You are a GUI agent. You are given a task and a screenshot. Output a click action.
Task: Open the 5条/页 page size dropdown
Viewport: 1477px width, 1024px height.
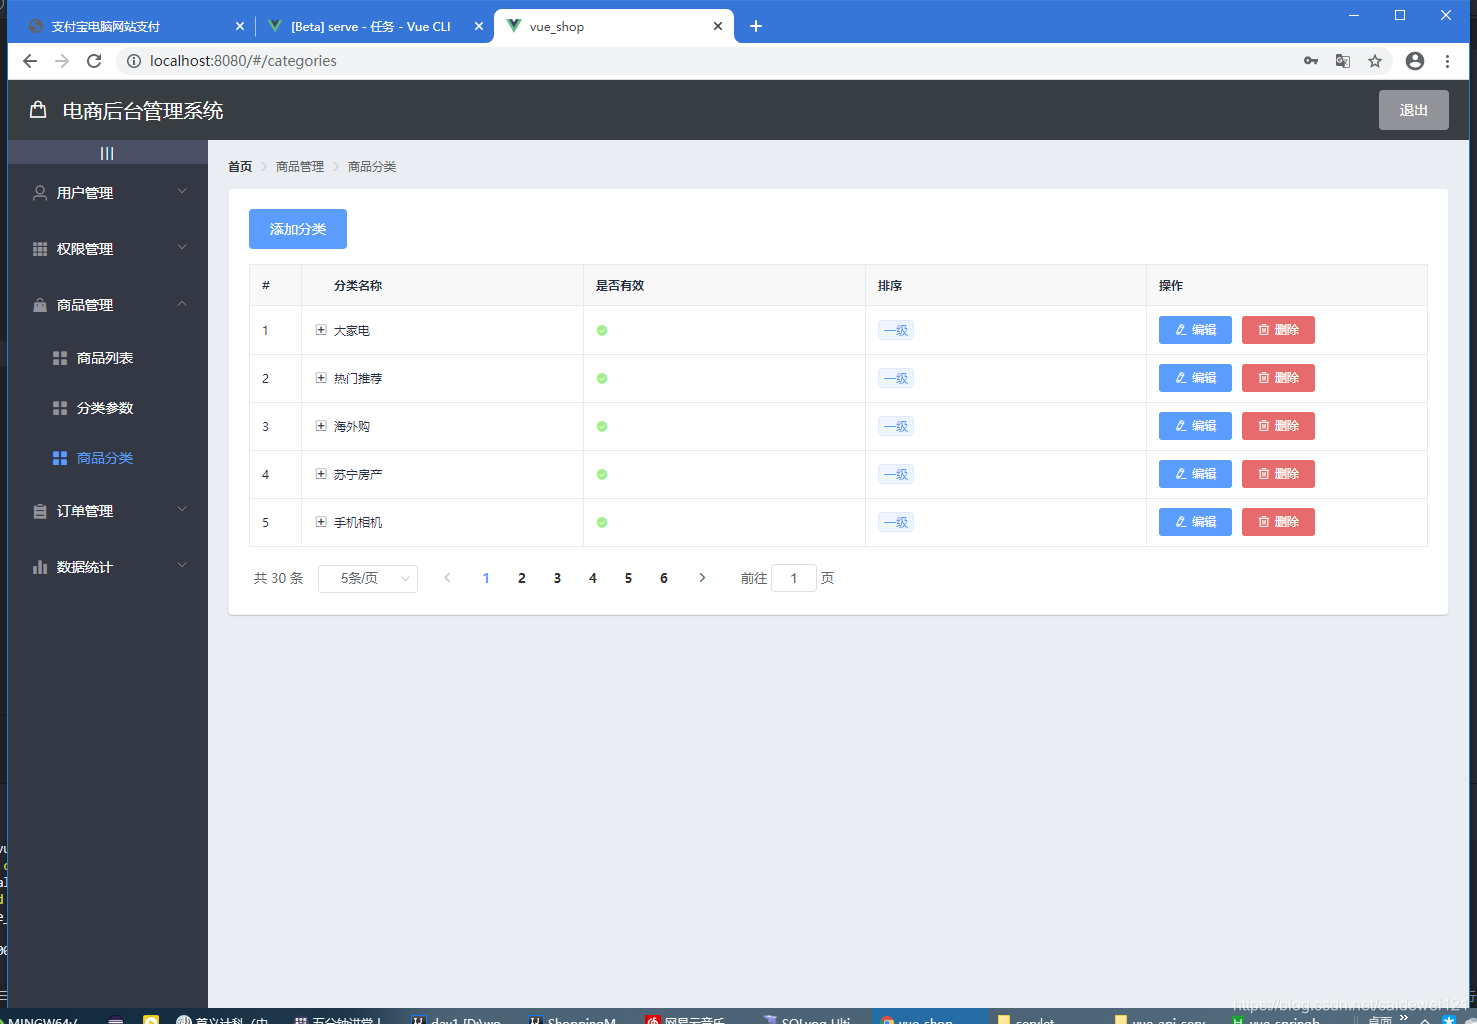coord(368,579)
